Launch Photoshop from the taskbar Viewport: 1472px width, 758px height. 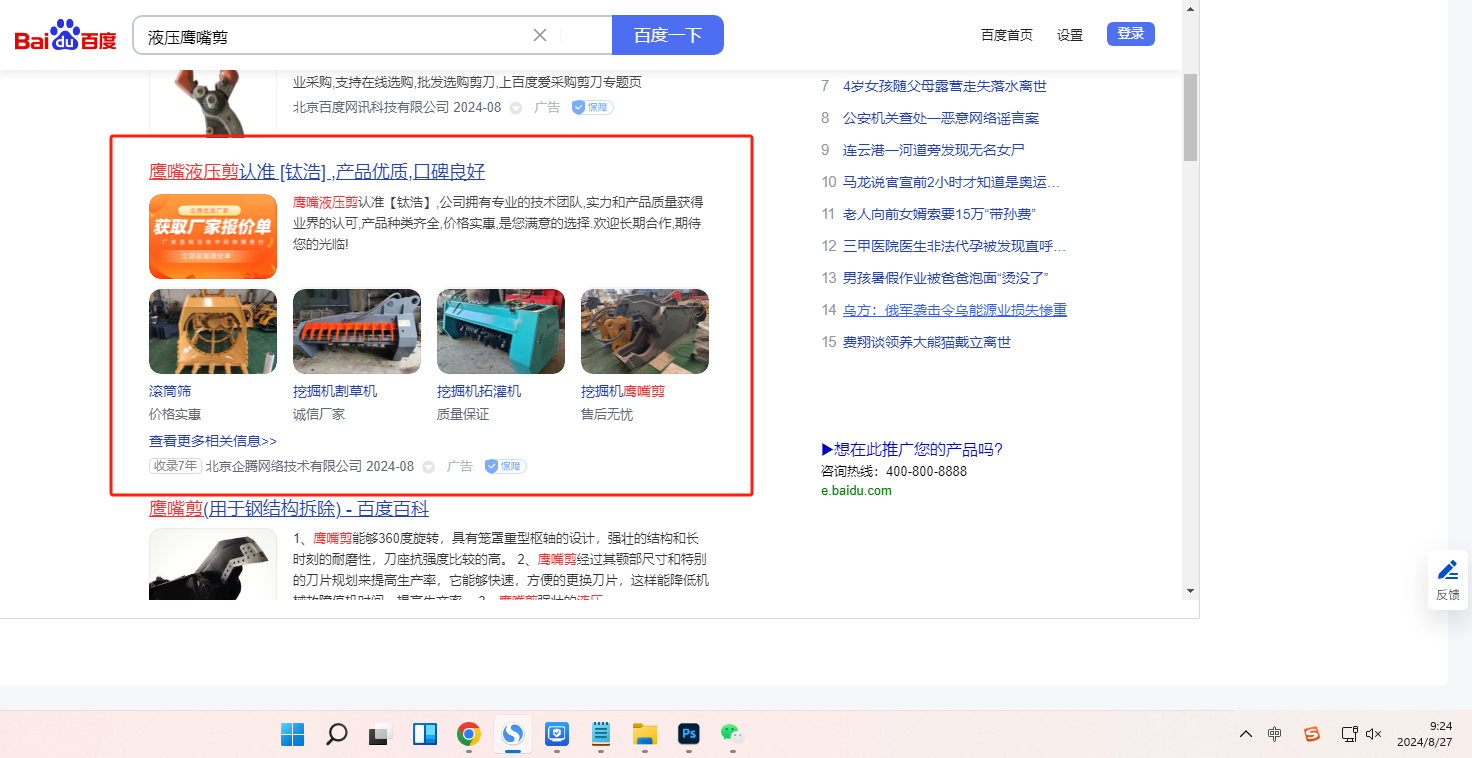click(688, 734)
